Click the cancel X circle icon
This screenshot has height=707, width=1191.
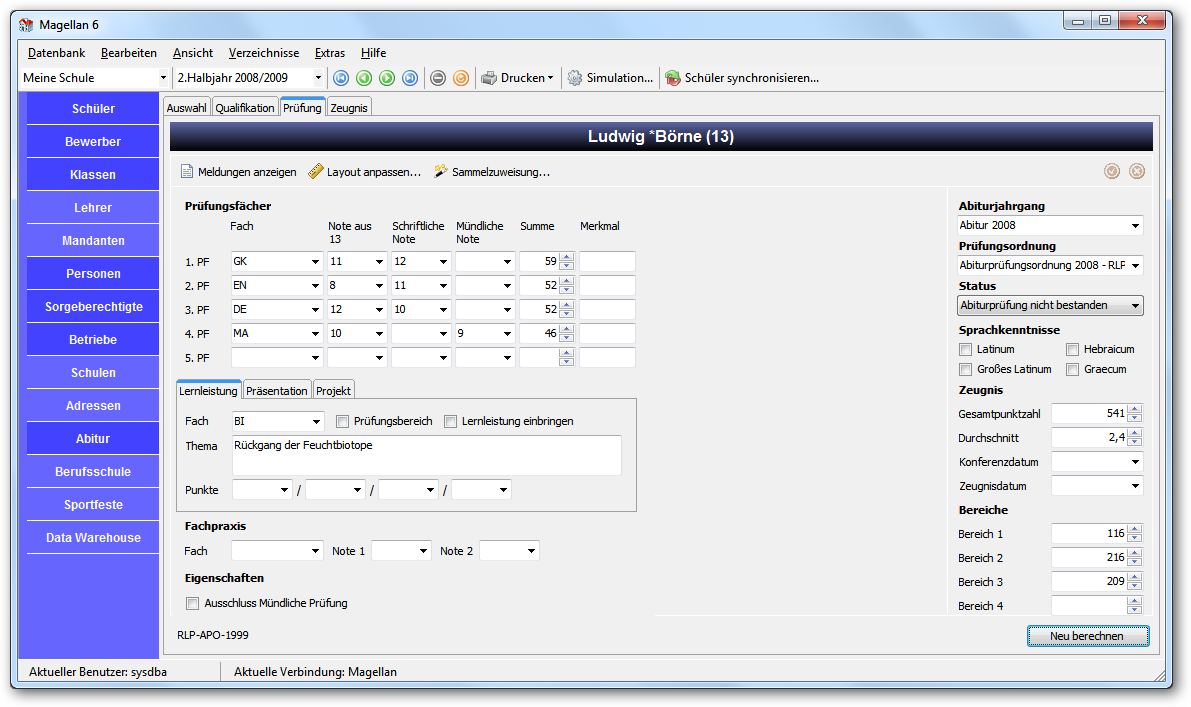pyautogui.click(x=1137, y=171)
